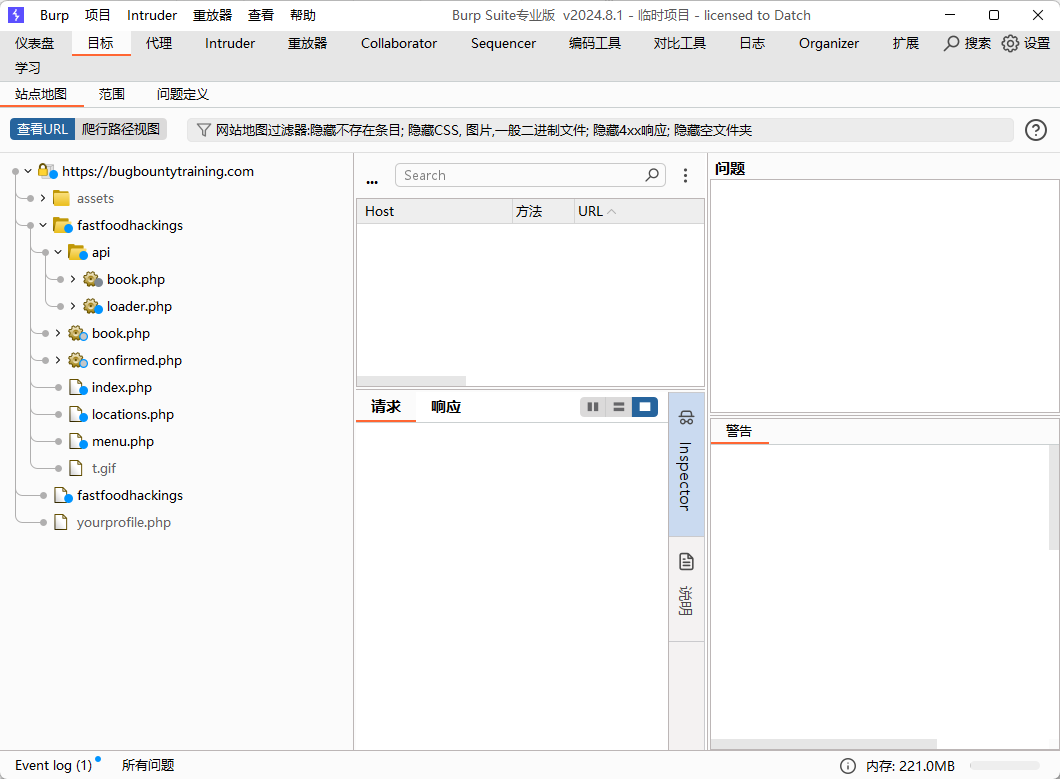1060x779 pixels.
Task: Switch to the 响应 tab
Action: click(446, 406)
